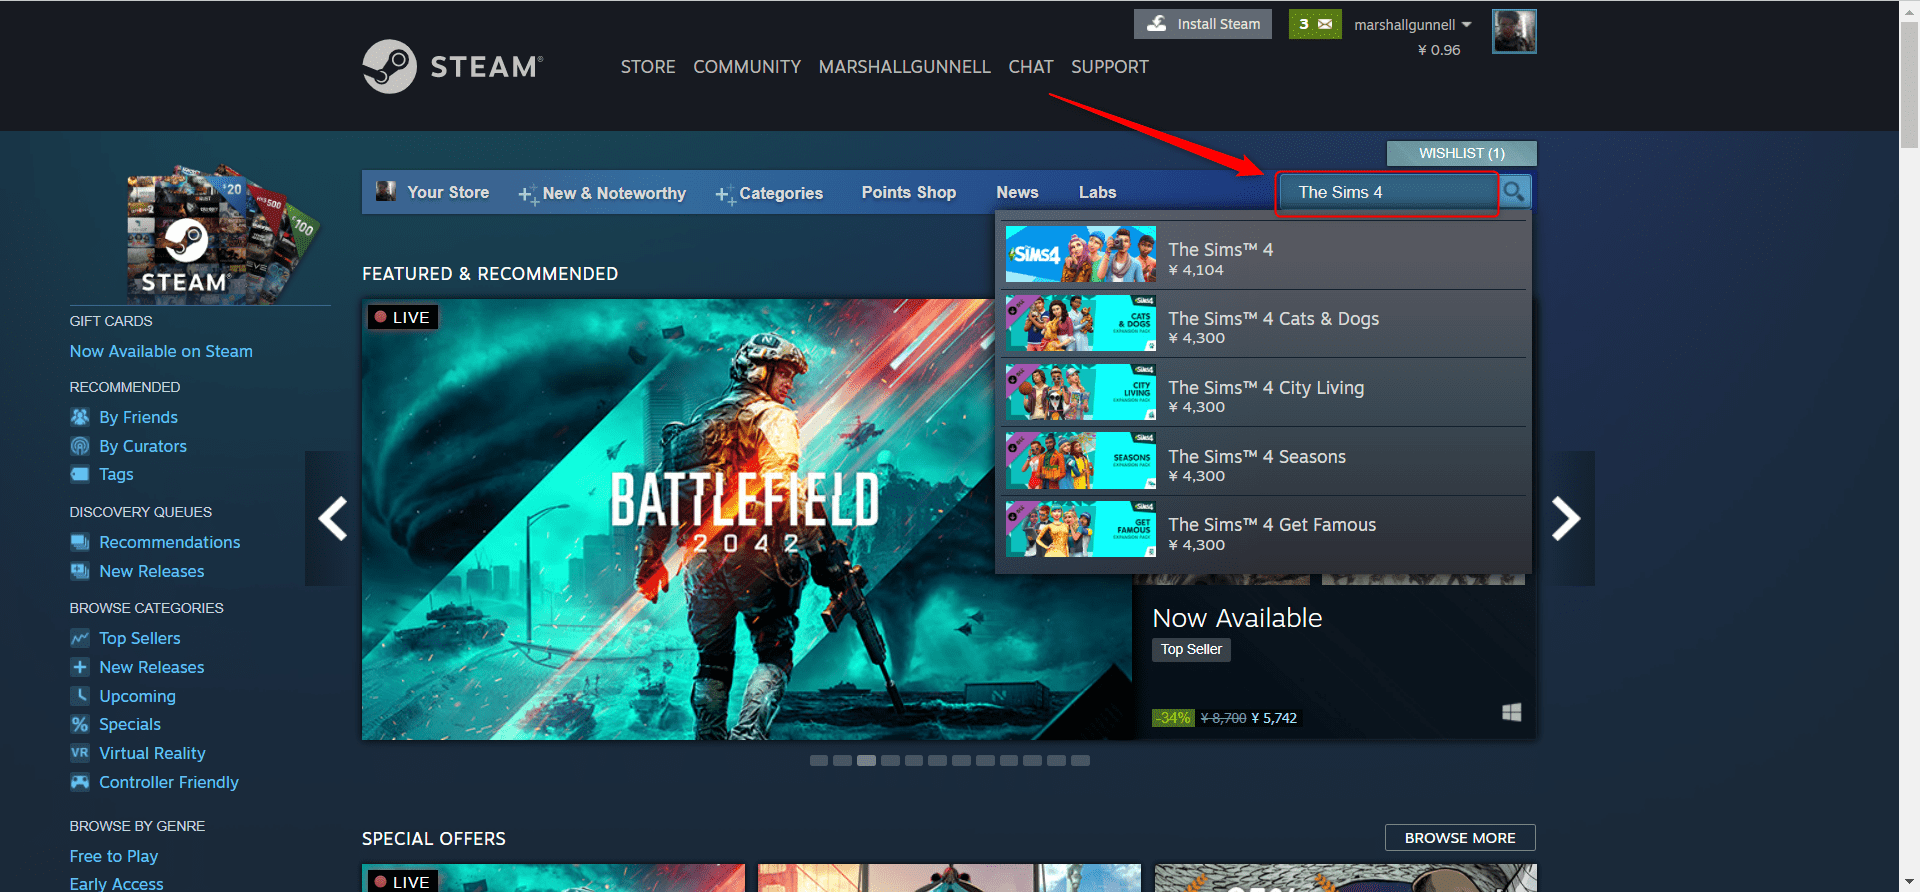Click the magnifying glass search button
The height and width of the screenshot is (892, 1920).
point(1514,192)
